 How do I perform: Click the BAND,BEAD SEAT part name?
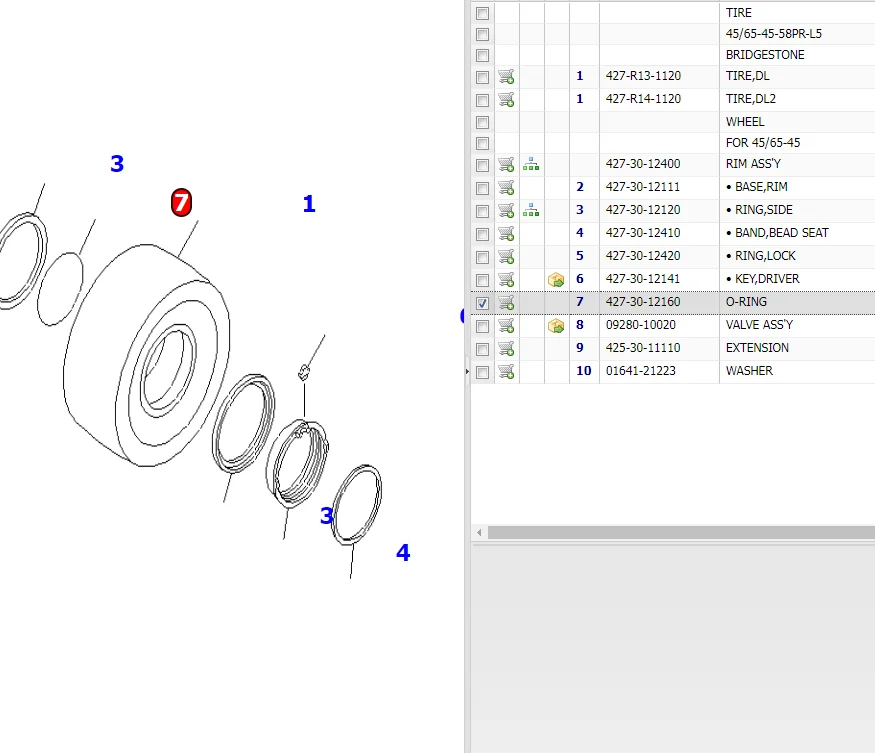(781, 233)
